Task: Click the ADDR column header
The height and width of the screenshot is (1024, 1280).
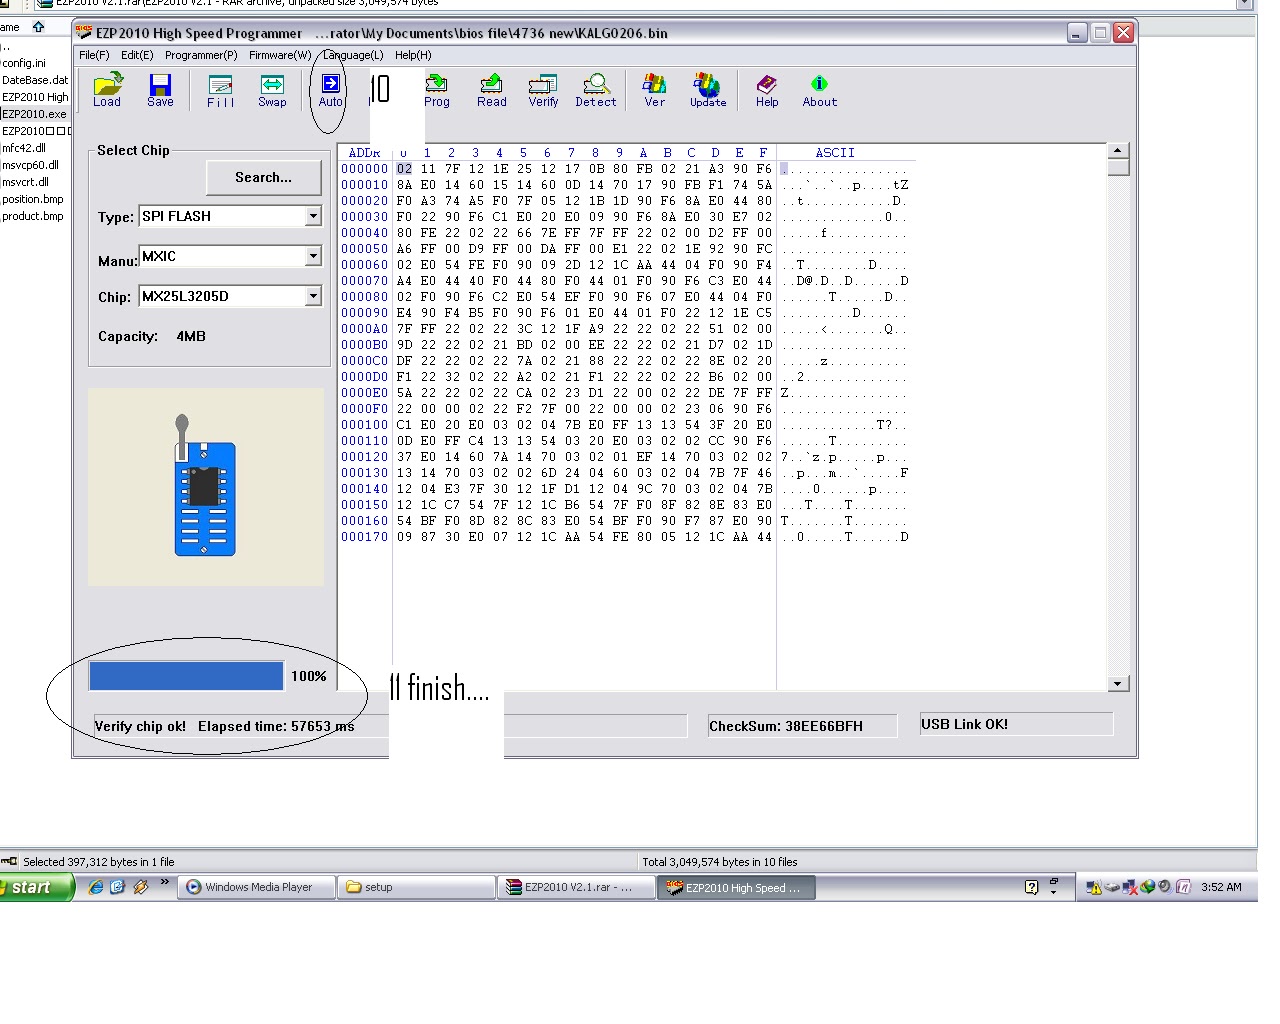Action: tap(364, 153)
